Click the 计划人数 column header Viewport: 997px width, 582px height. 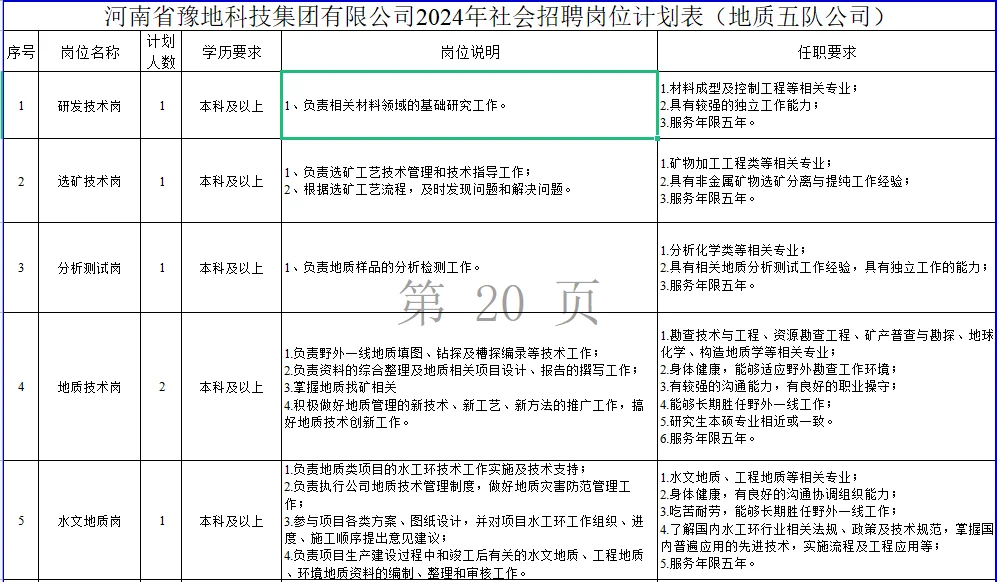tap(161, 51)
